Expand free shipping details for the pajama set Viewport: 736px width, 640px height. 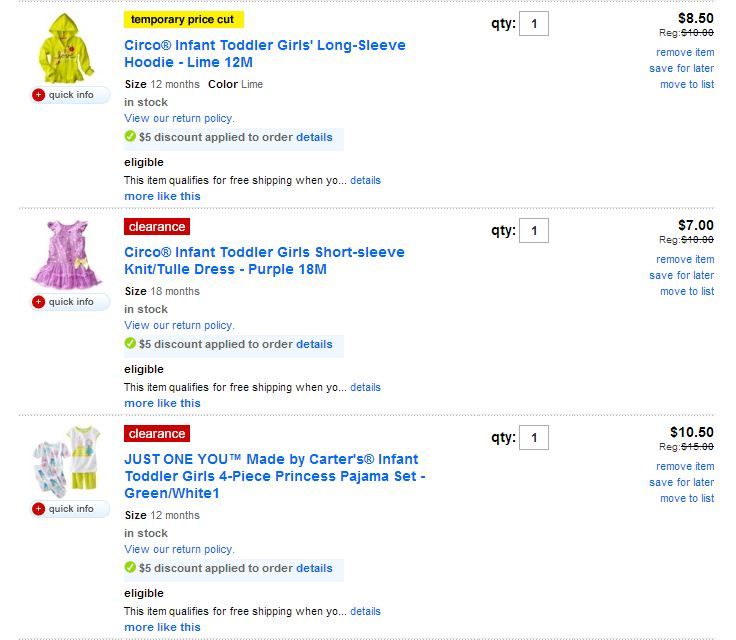point(365,611)
